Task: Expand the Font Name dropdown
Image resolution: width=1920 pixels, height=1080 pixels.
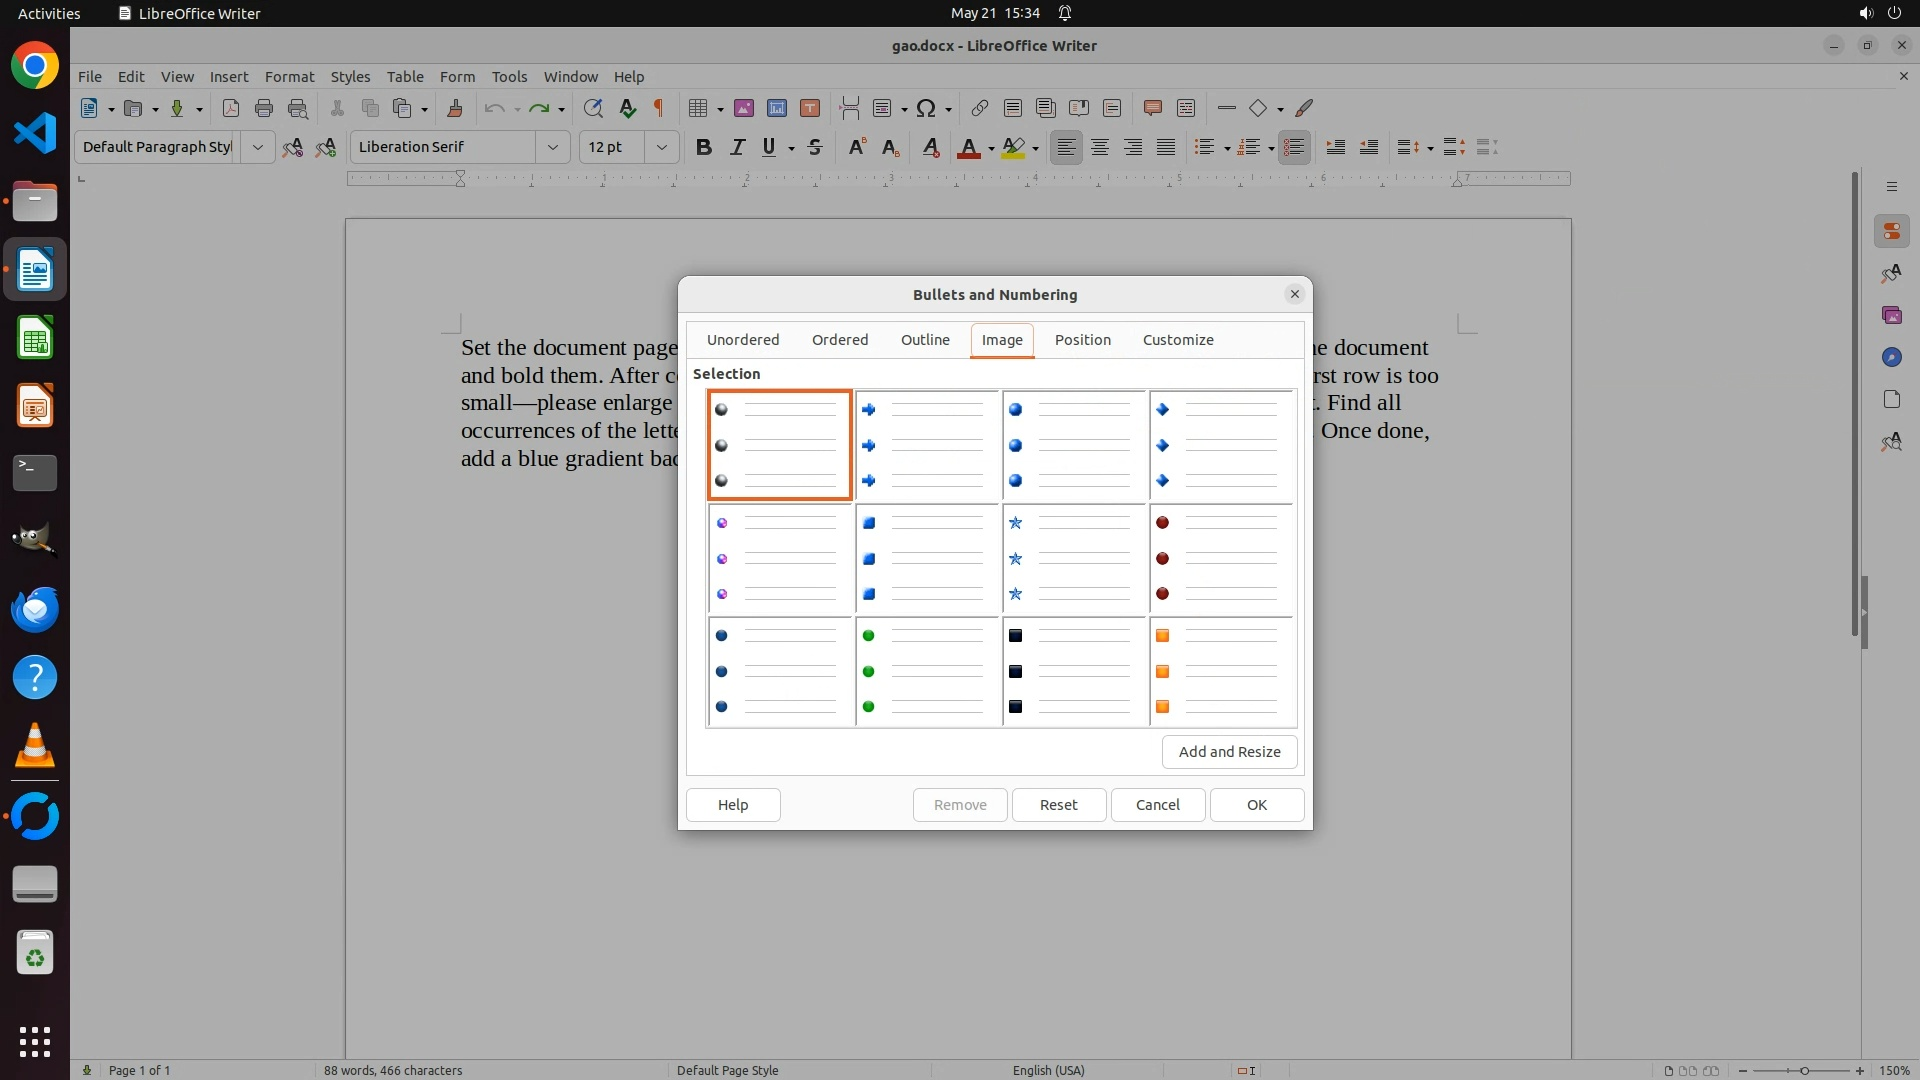Action: point(552,147)
